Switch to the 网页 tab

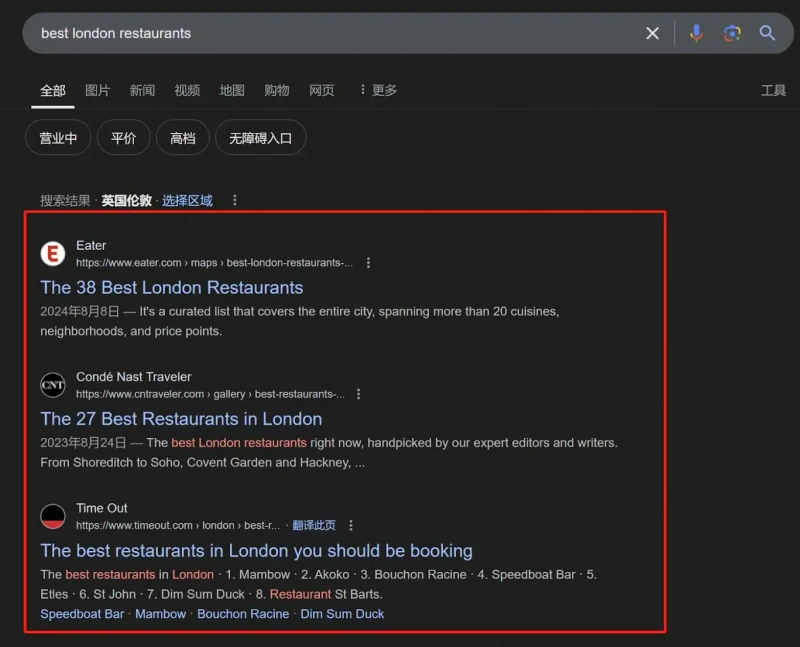[x=321, y=91]
